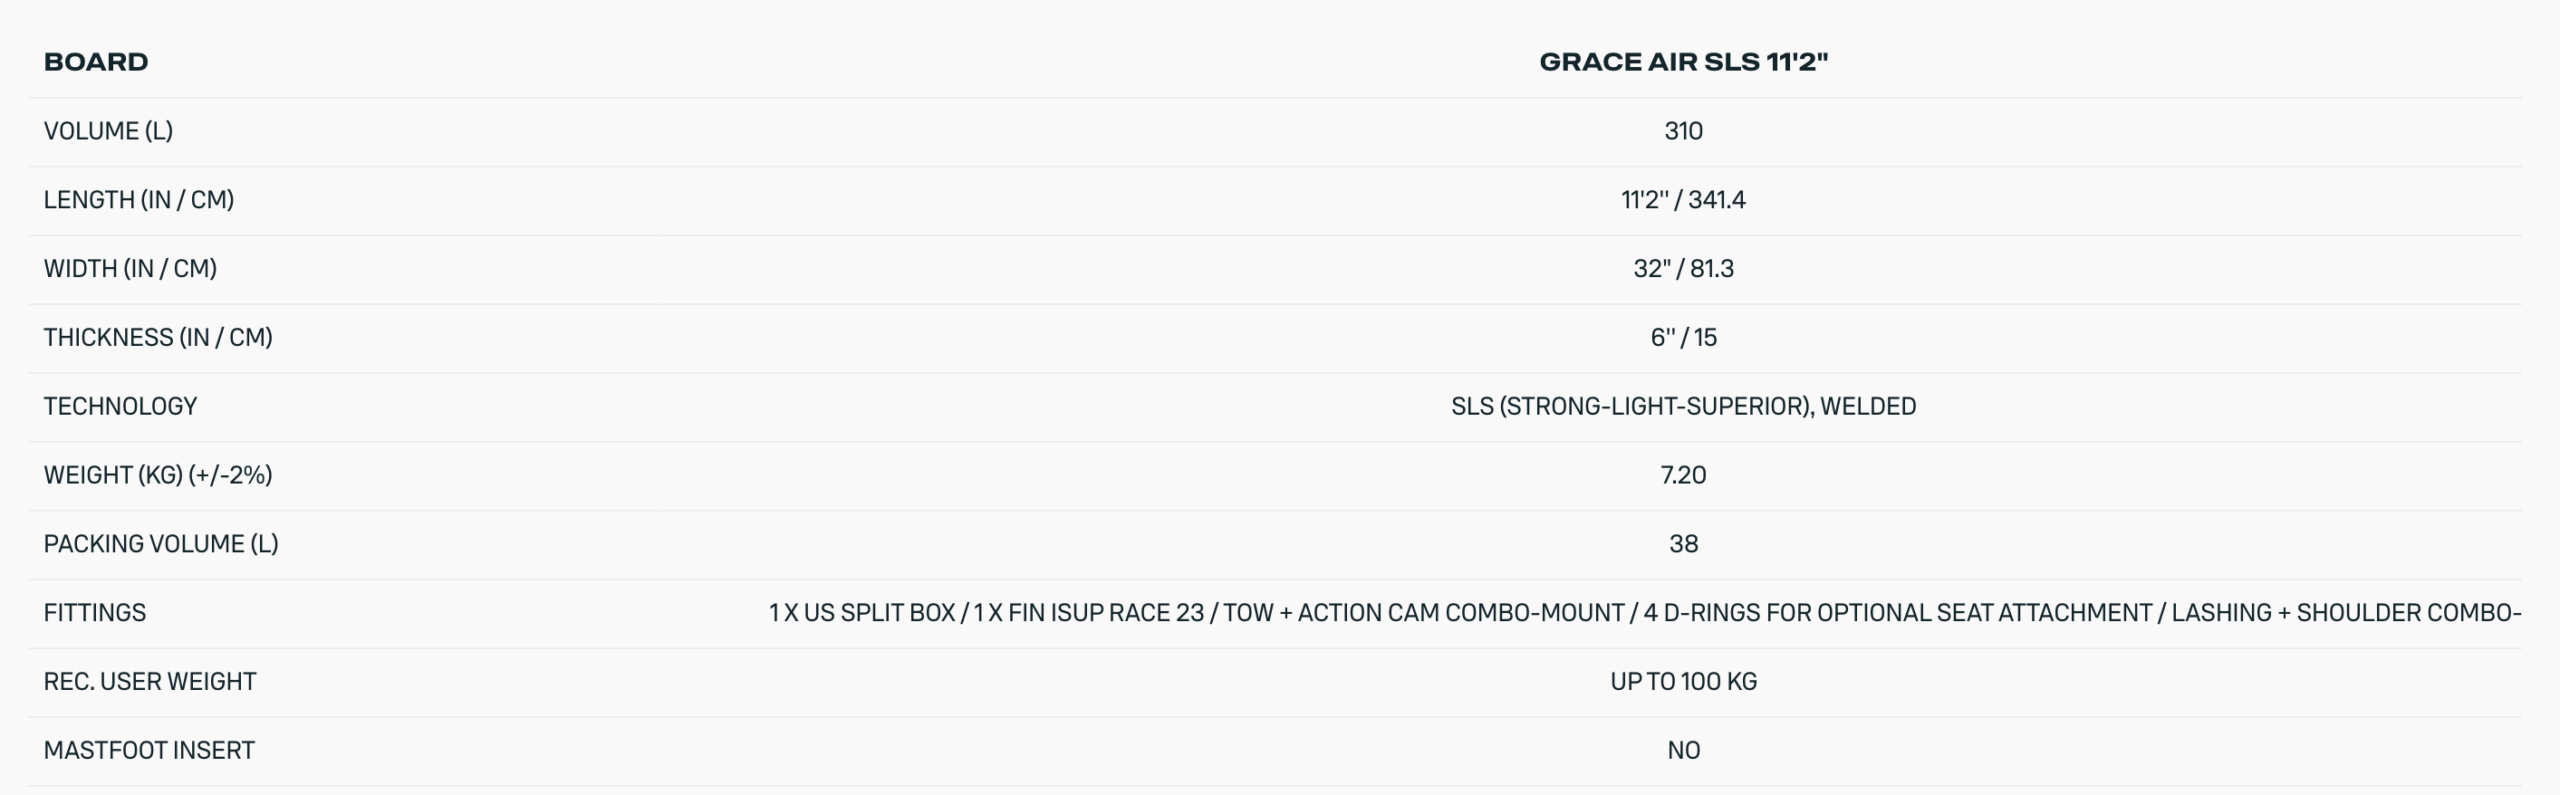This screenshot has height=795, width=2560.
Task: Click the thickness value 6'' / 15
Action: (1683, 338)
